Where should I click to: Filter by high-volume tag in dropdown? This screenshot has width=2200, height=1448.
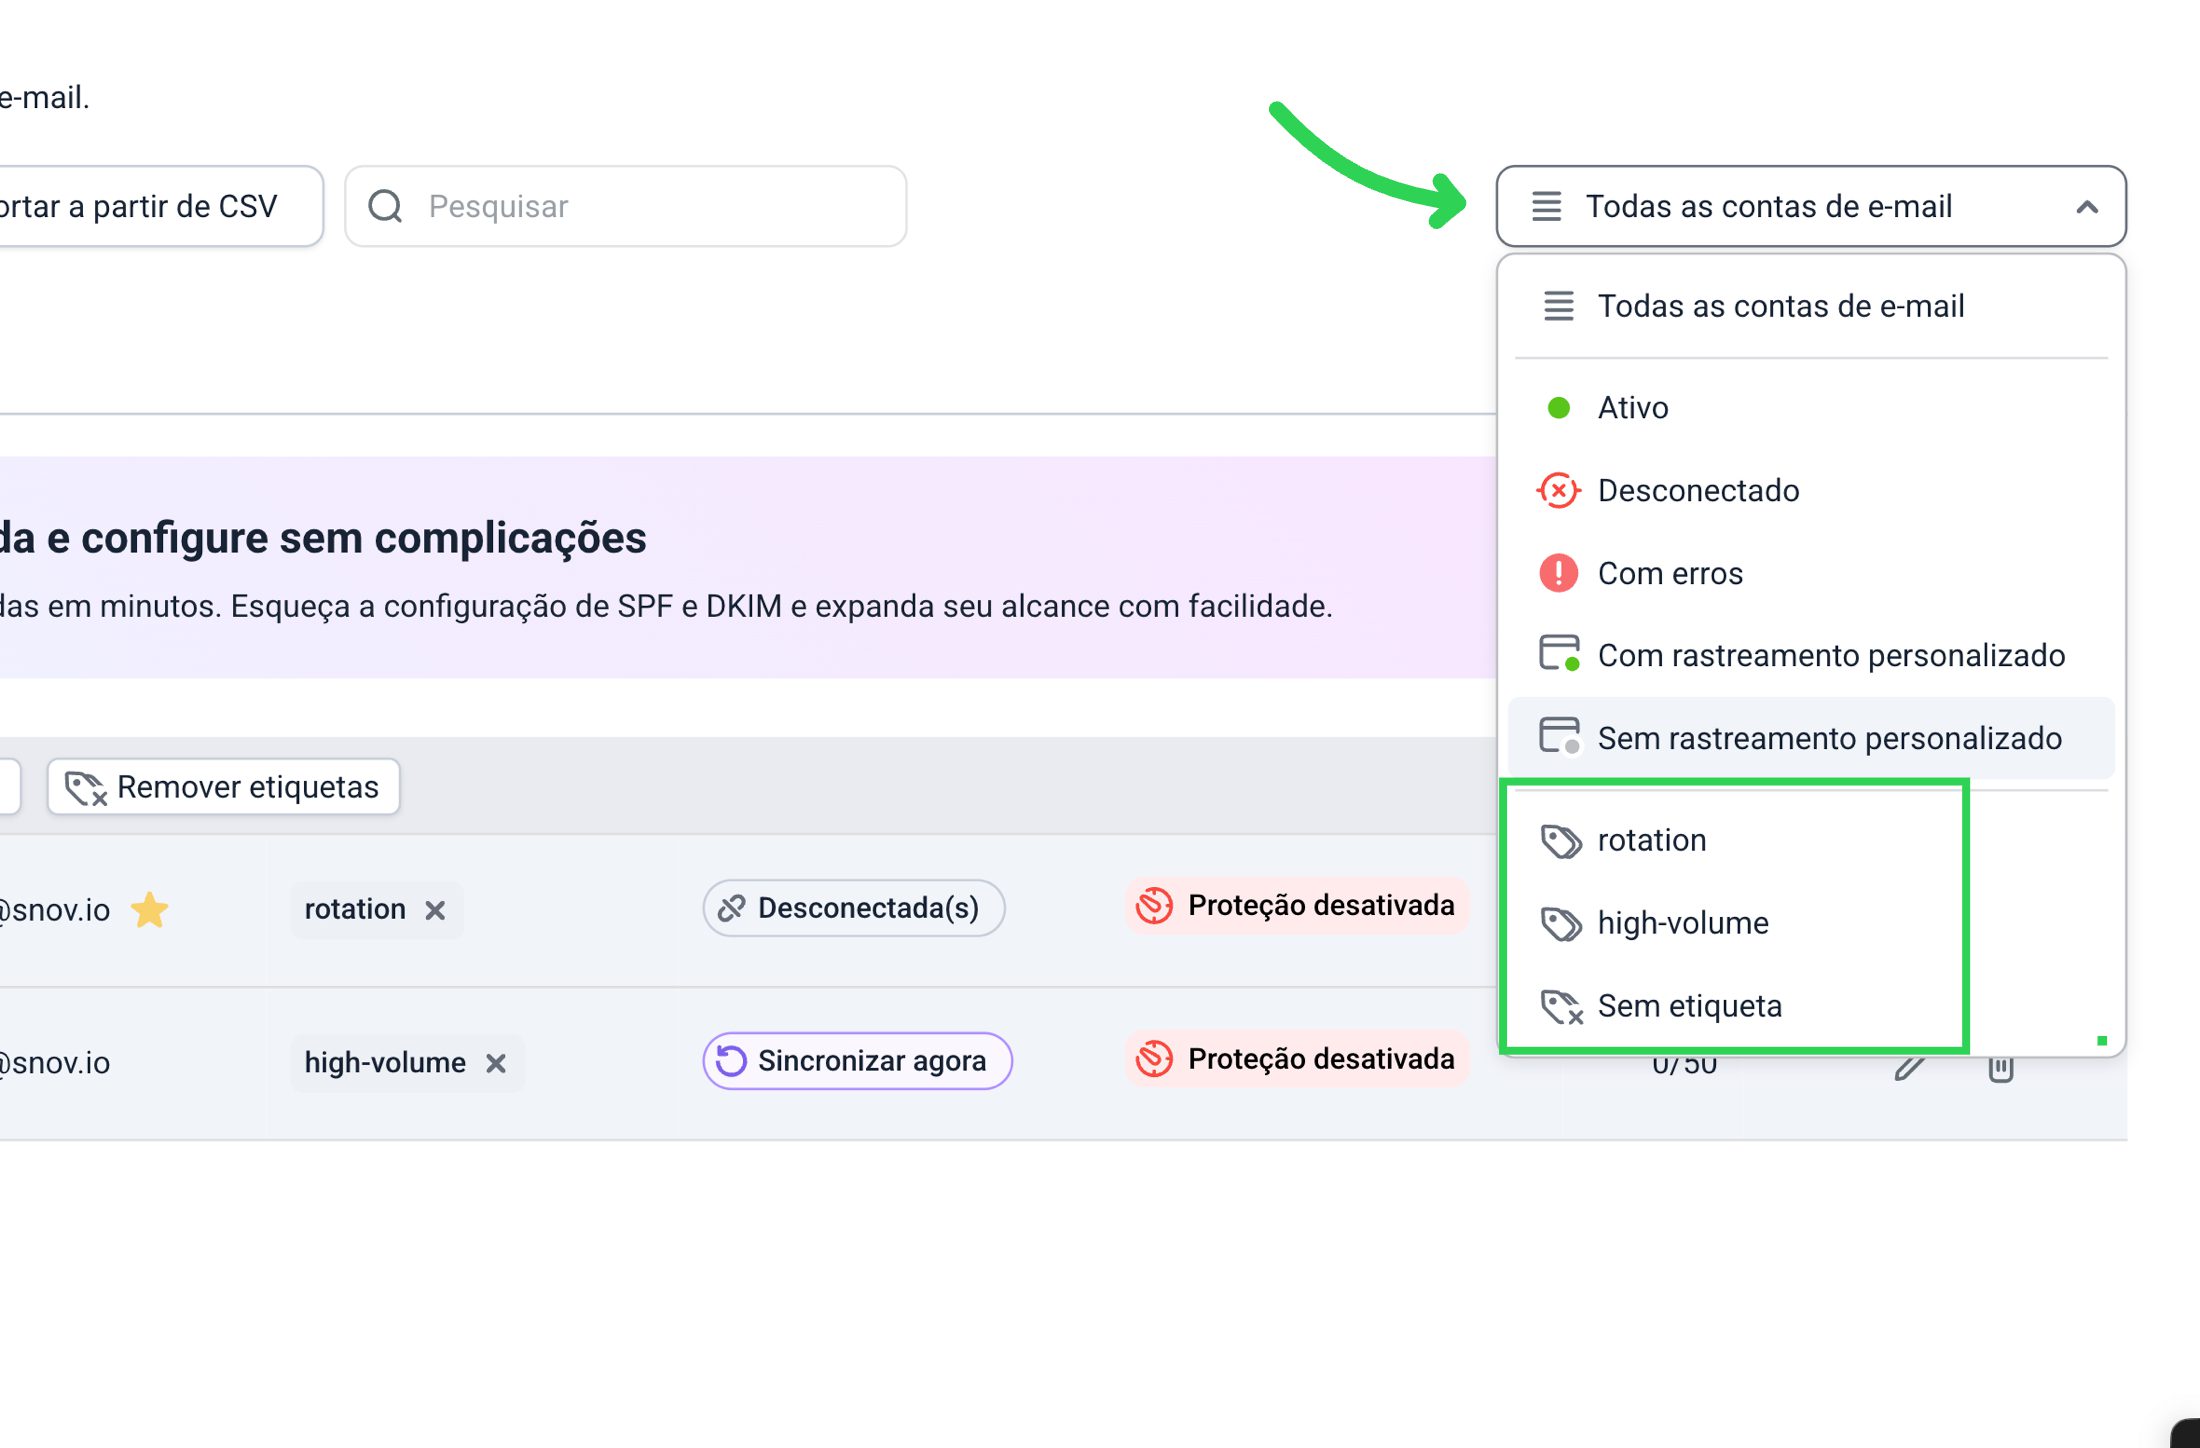click(1682, 924)
